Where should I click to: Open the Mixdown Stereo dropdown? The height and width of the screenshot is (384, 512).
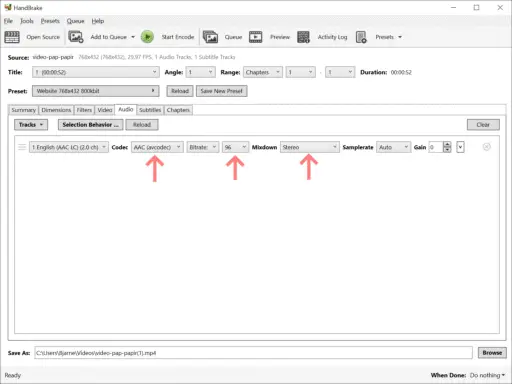point(310,147)
